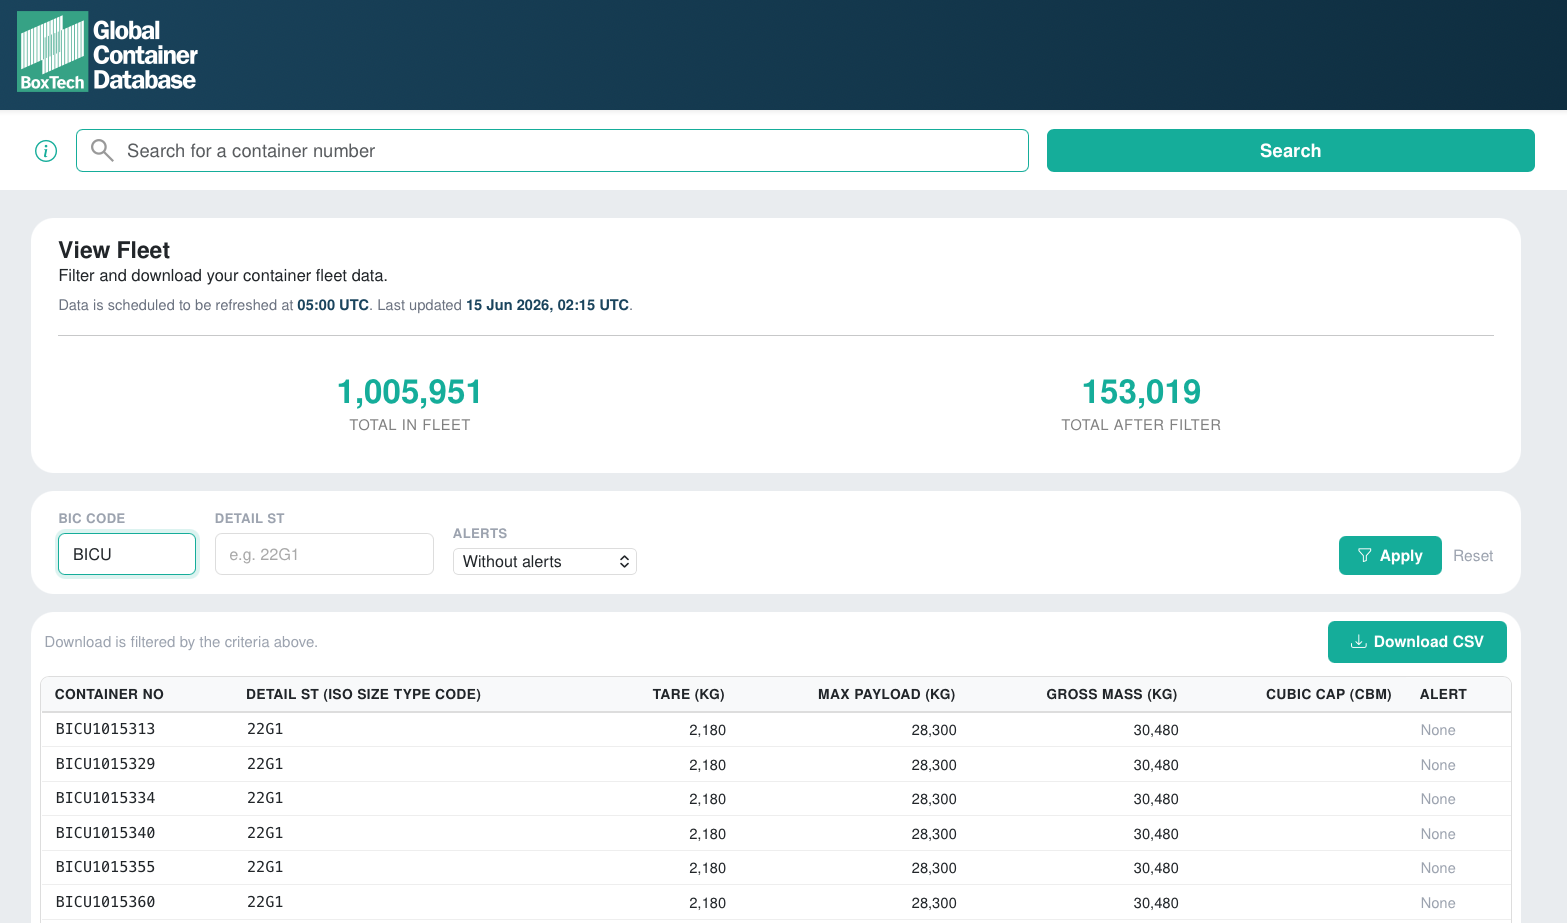Click the None alert in BICU1015329 row
This screenshot has height=923, width=1567.
pyautogui.click(x=1438, y=765)
